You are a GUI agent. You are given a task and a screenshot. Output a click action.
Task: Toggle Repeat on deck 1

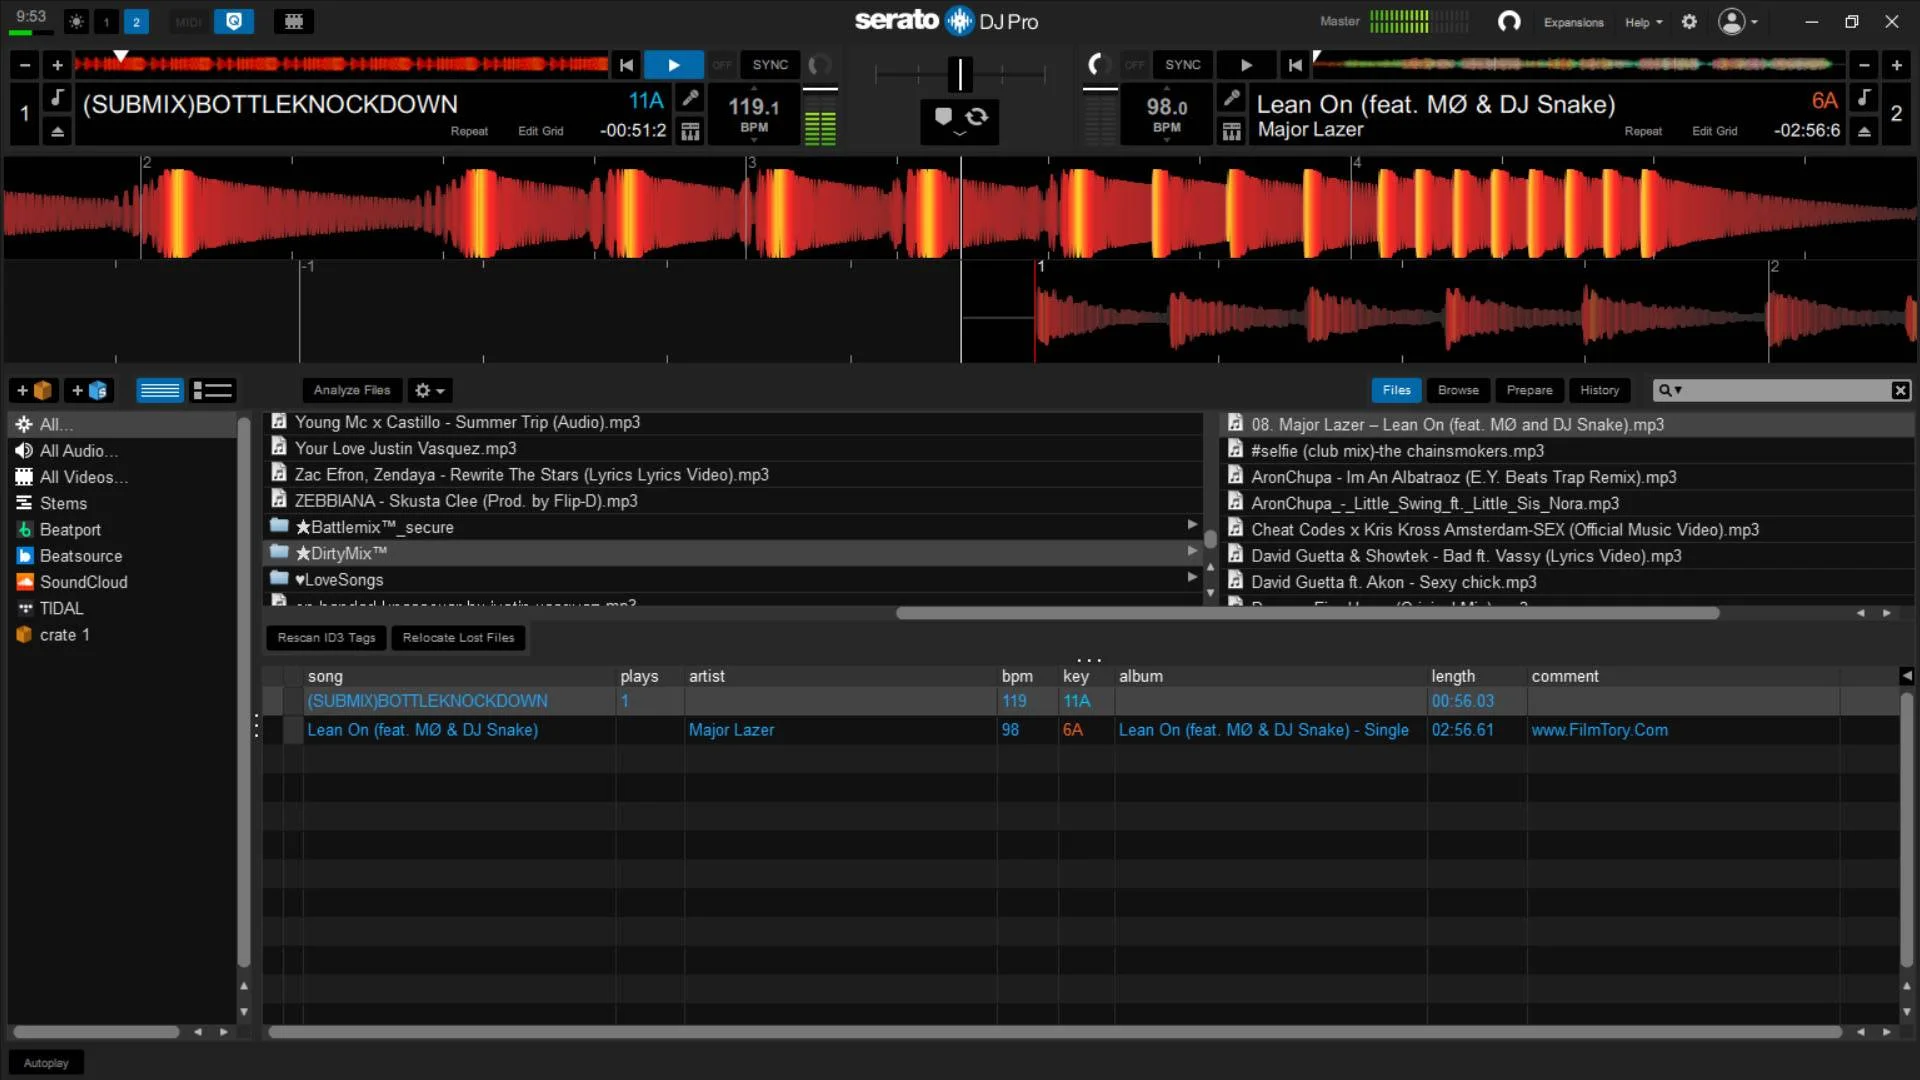tap(468, 131)
